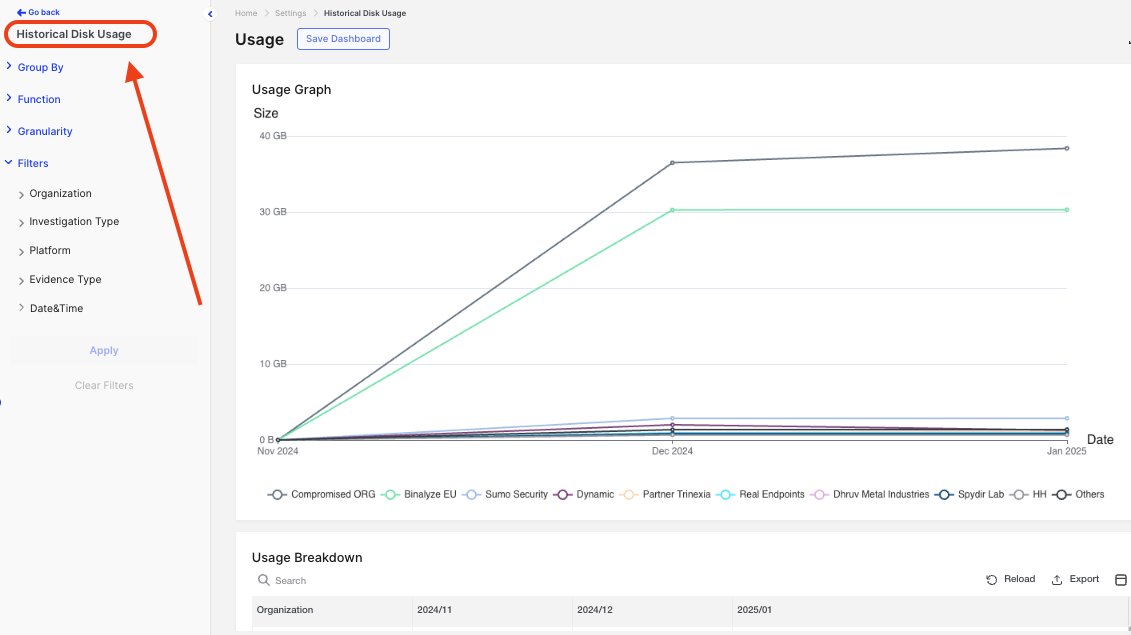This screenshot has width=1131, height=635.
Task: Collapse the Filters section
Action: tap(32, 163)
